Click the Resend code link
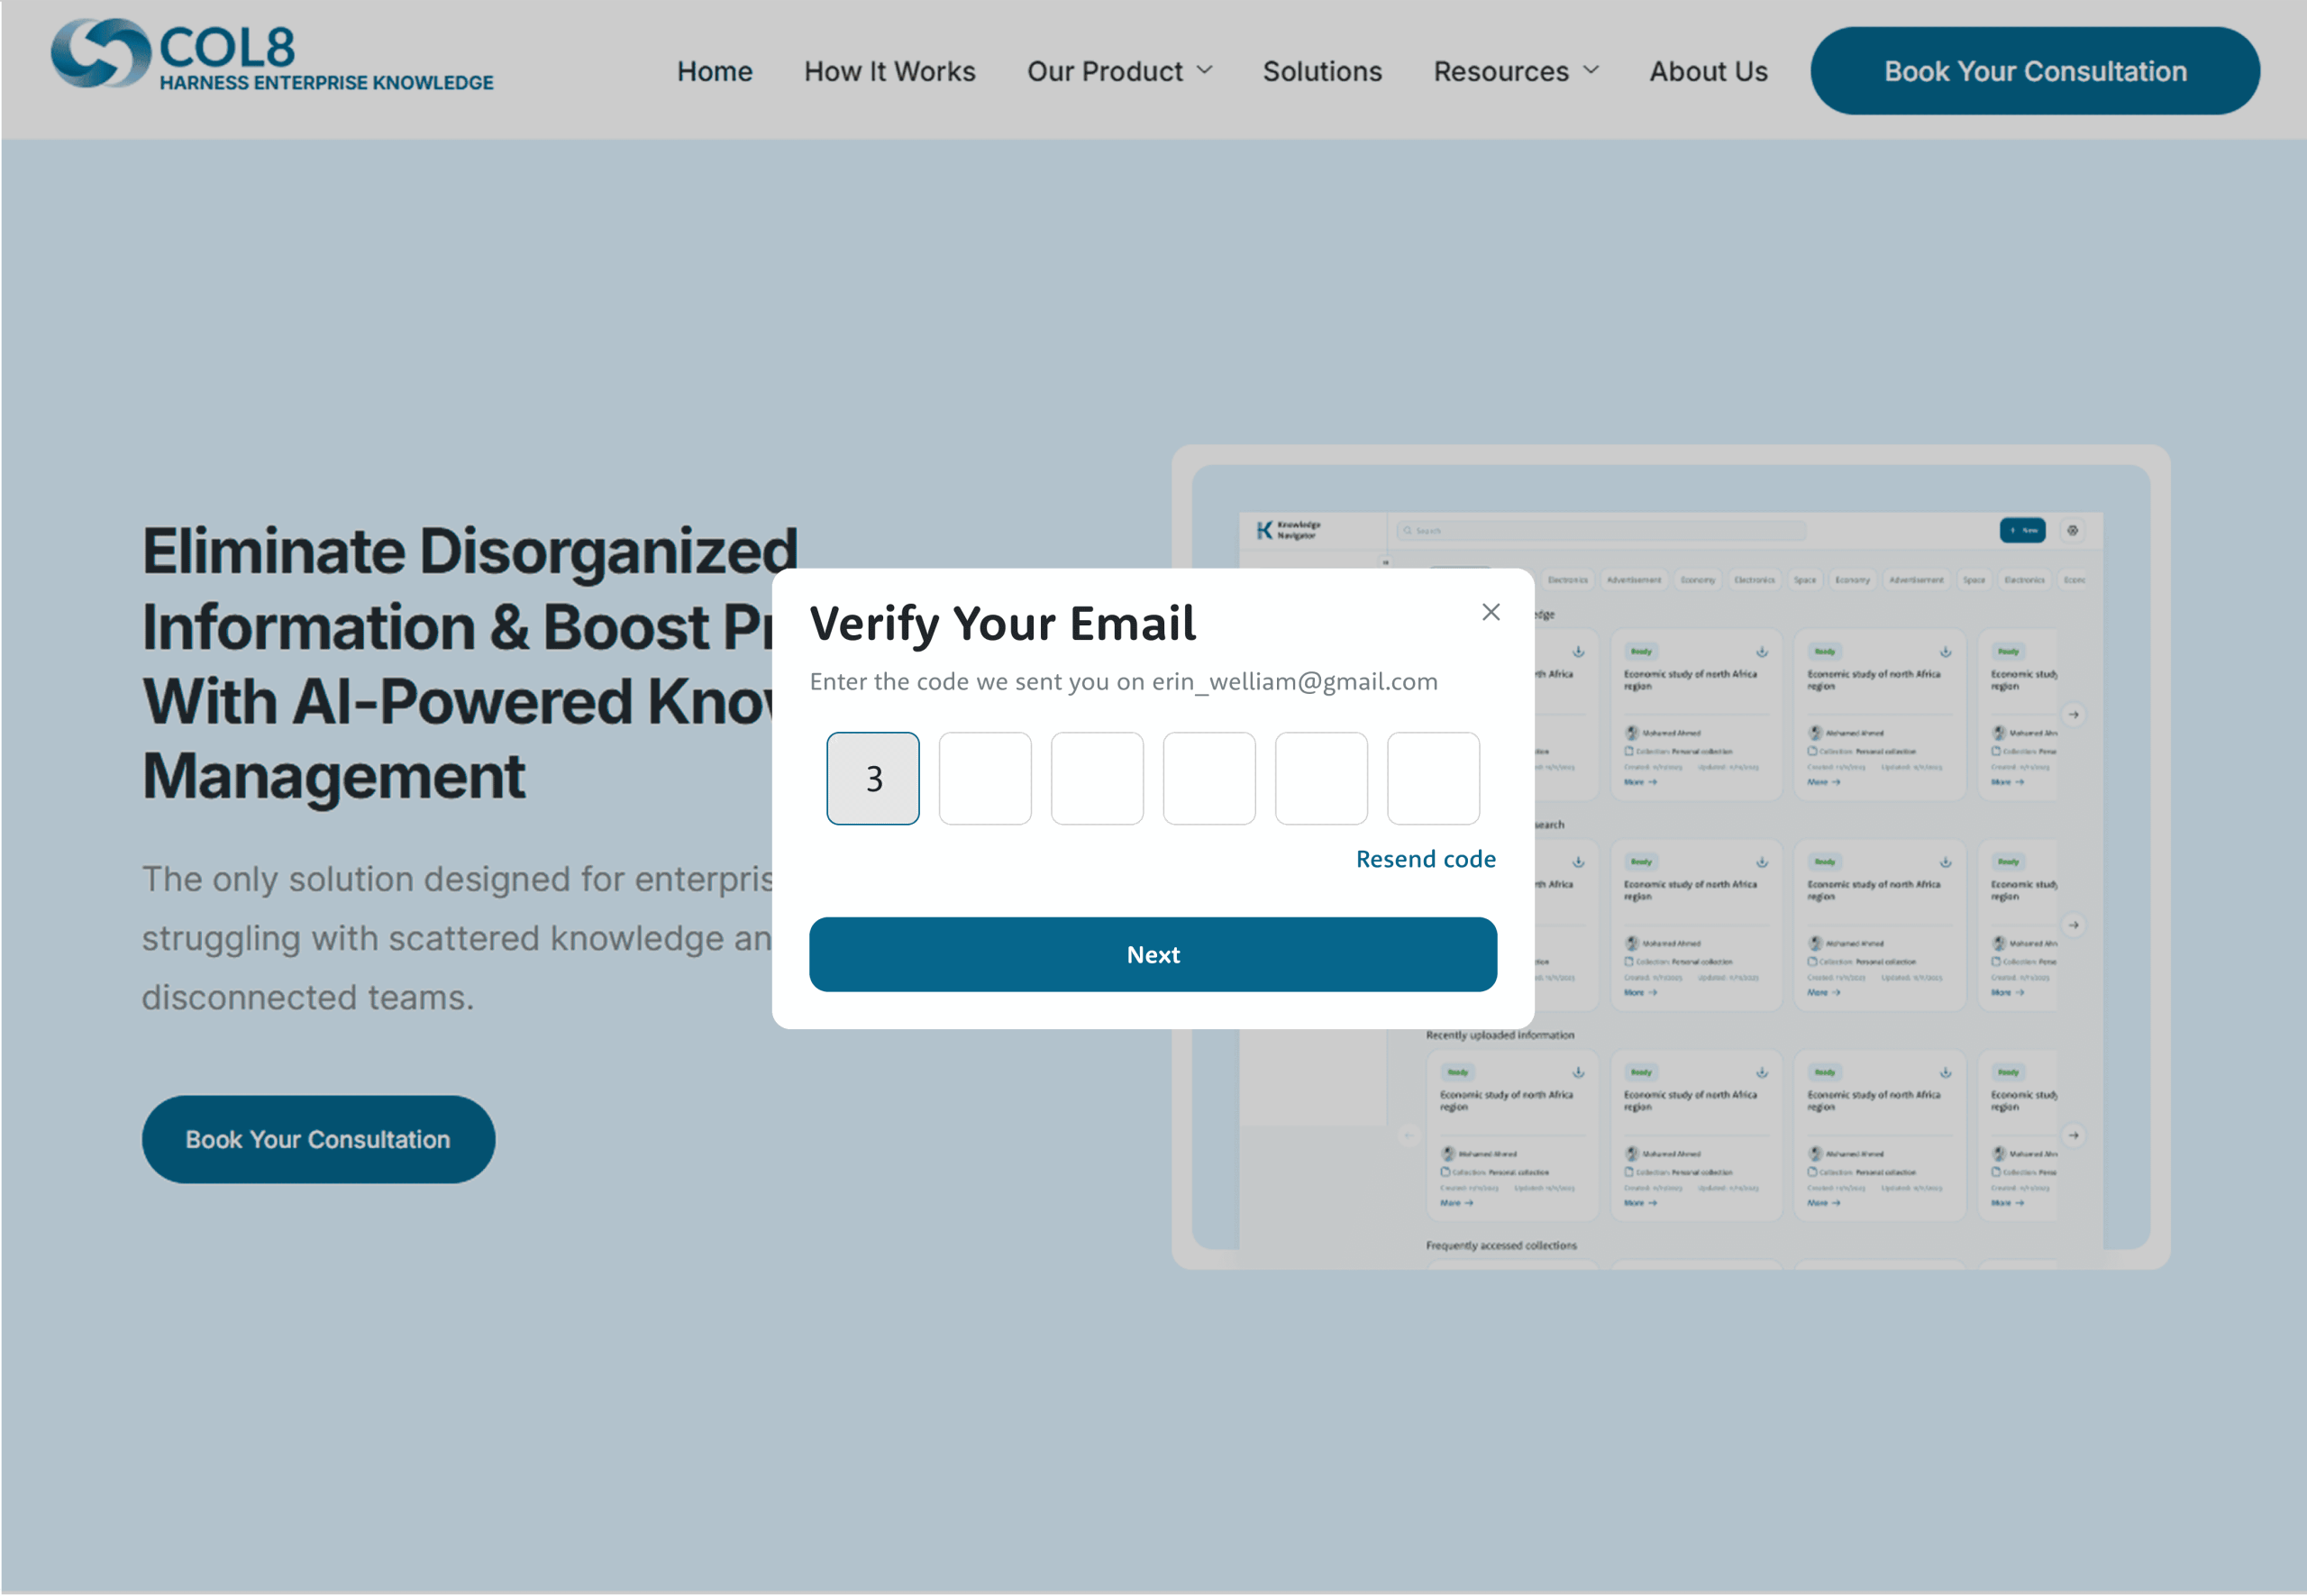The width and height of the screenshot is (2307, 1596). [x=1425, y=859]
